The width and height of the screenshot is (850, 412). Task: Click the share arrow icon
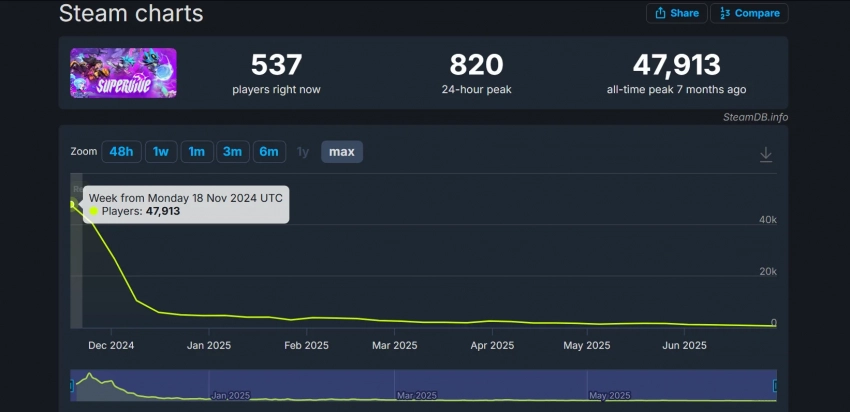(x=660, y=13)
